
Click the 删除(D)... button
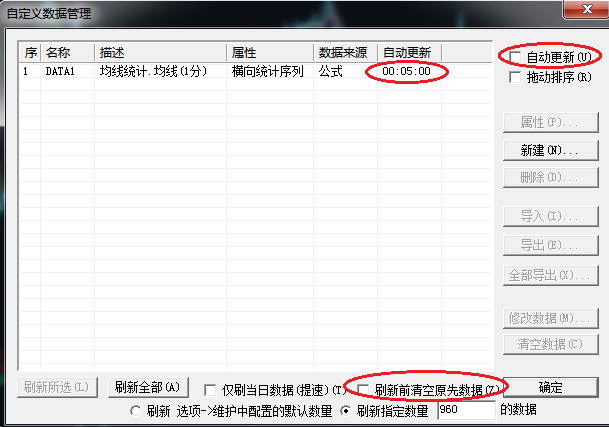[x=550, y=178]
